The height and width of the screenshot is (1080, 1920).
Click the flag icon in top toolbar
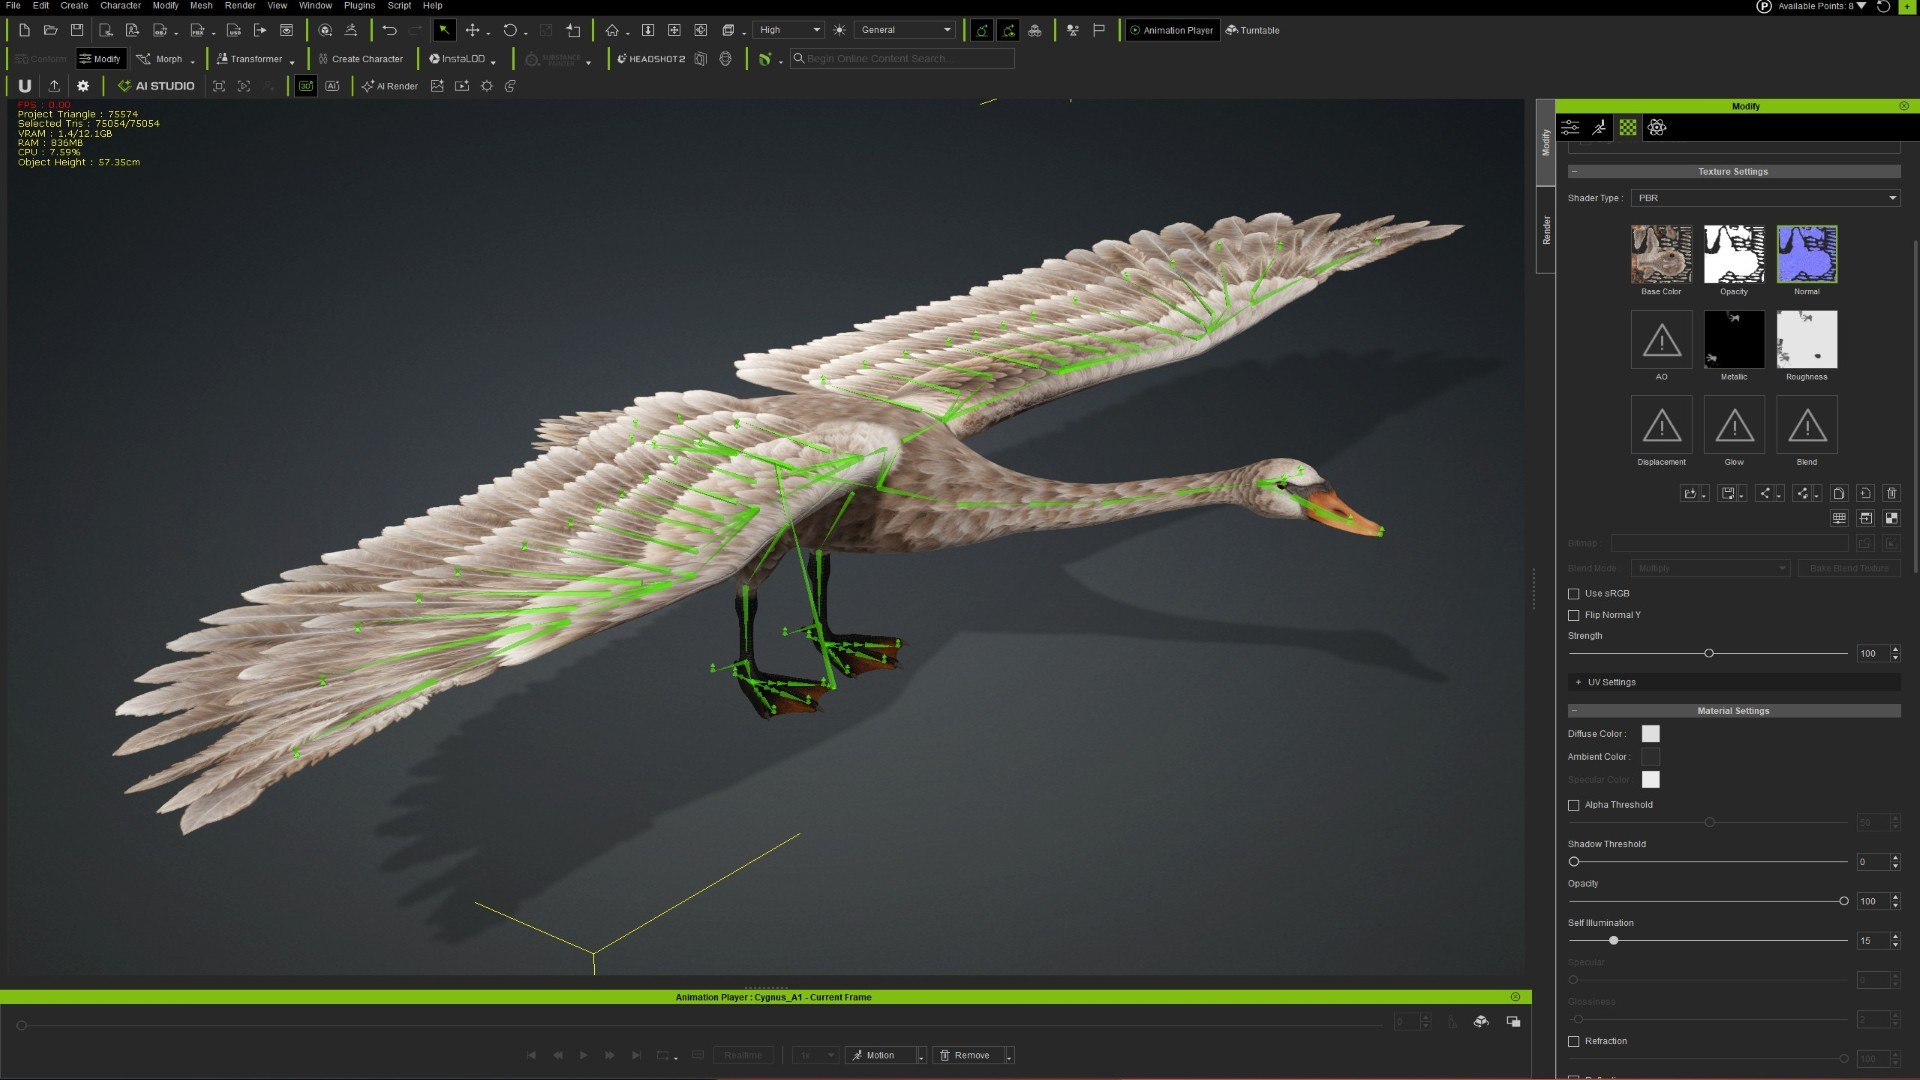[1099, 30]
